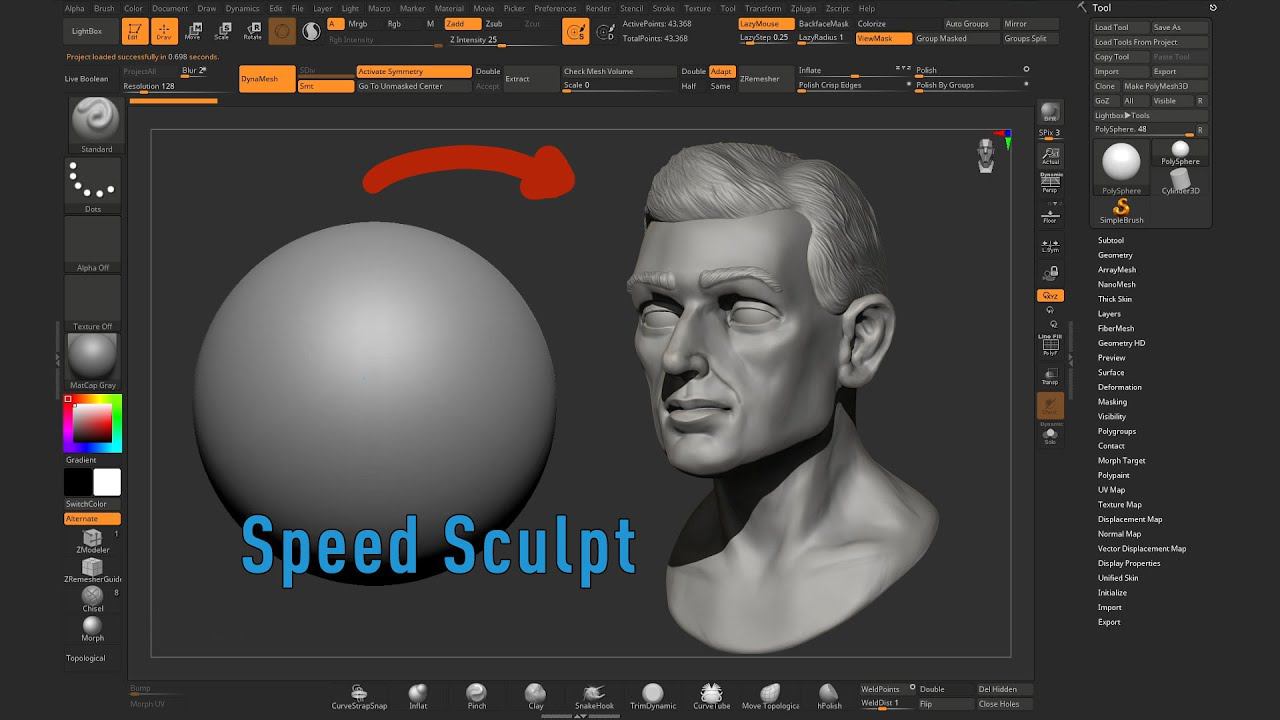Toggle Transp transparency mode
The height and width of the screenshot is (720, 1280).
[x=1050, y=375]
